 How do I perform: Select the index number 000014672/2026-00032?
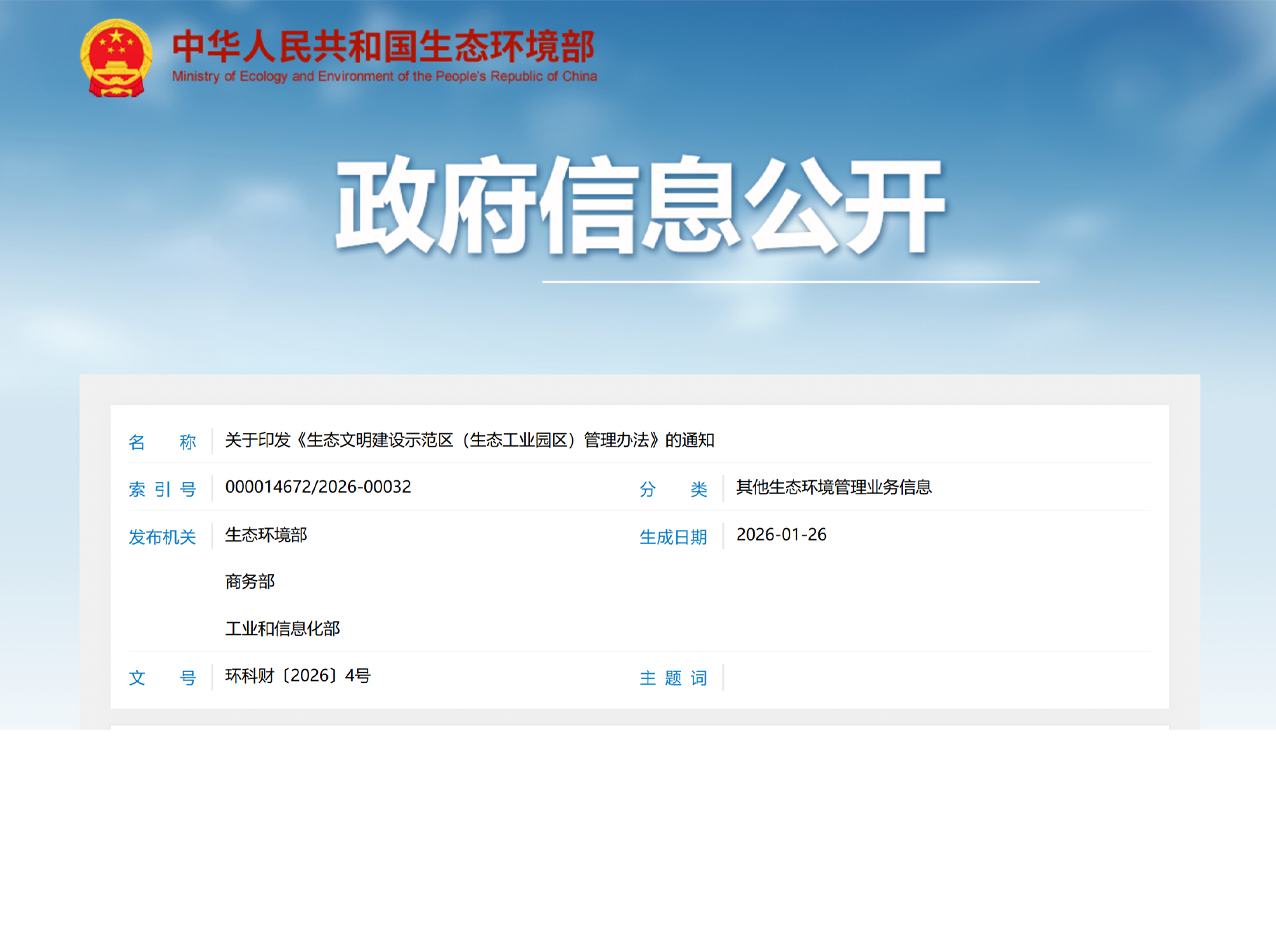pyautogui.click(x=318, y=487)
